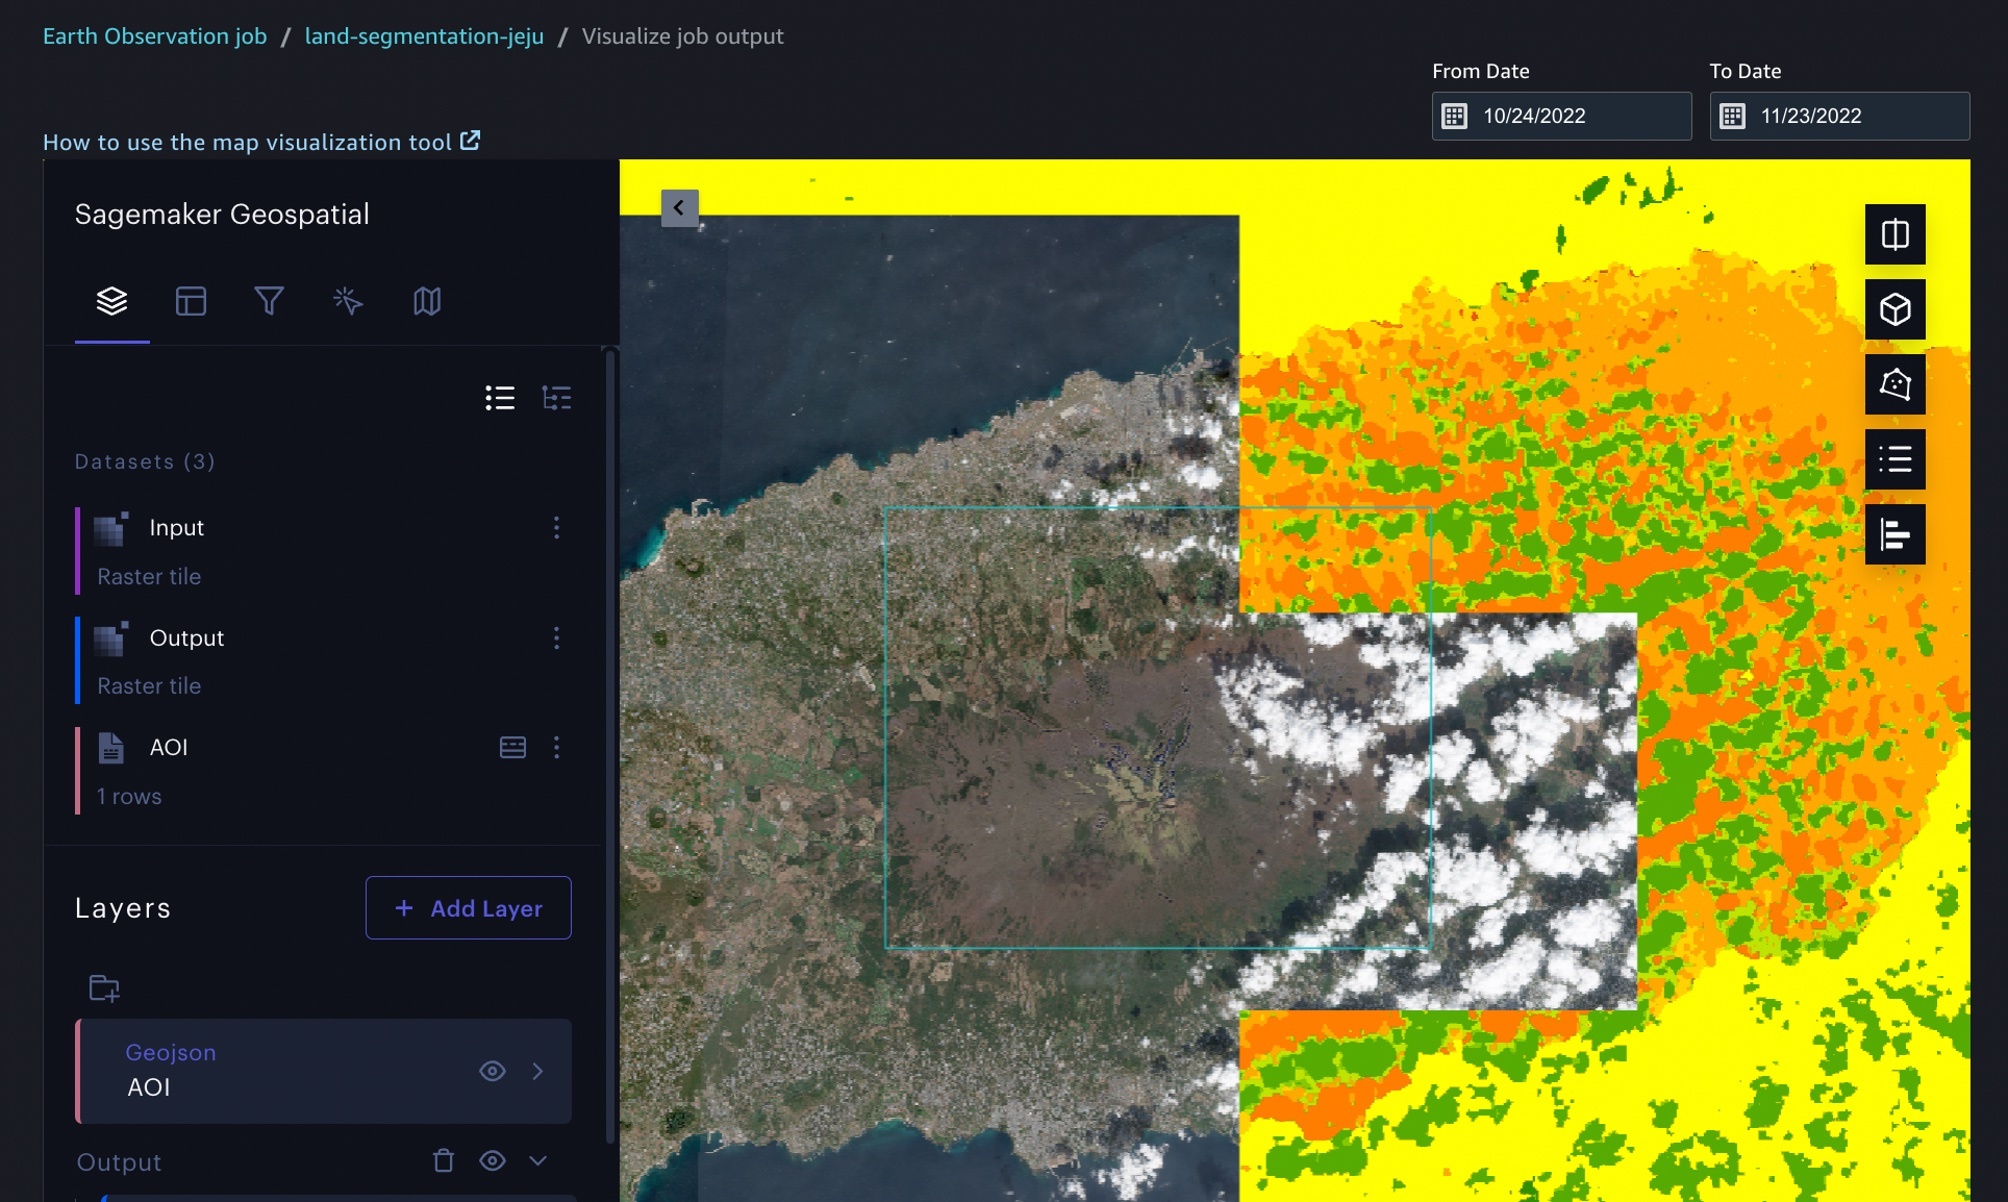Collapse the Output layer chevron
The height and width of the screenshot is (1202, 2008).
point(538,1160)
